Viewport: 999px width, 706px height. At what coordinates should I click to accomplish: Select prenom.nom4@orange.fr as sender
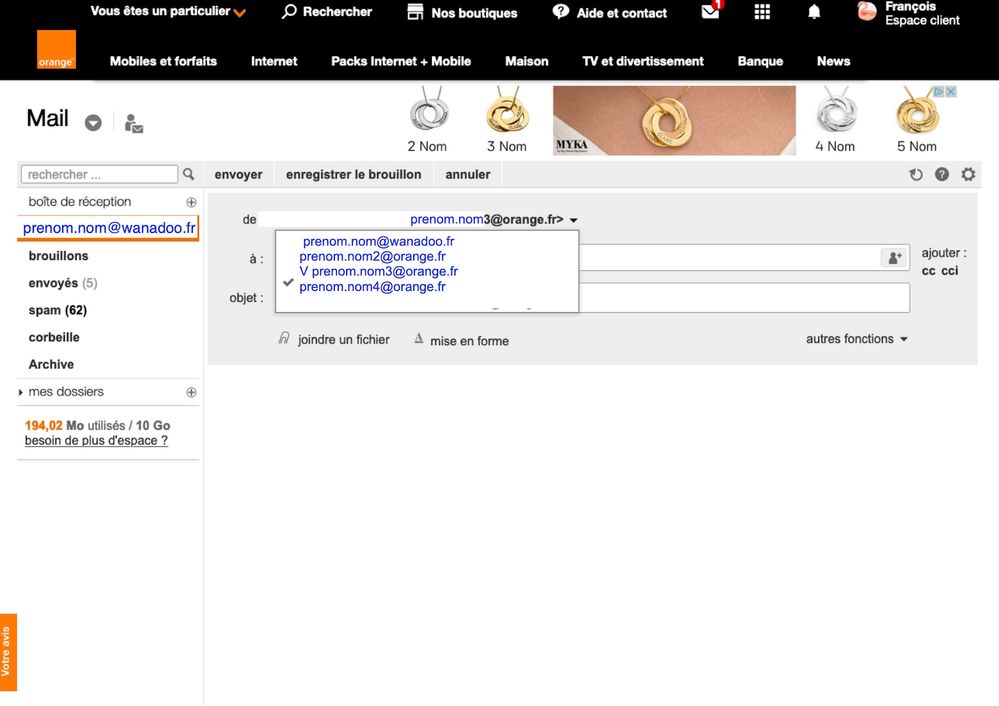pyautogui.click(x=372, y=287)
